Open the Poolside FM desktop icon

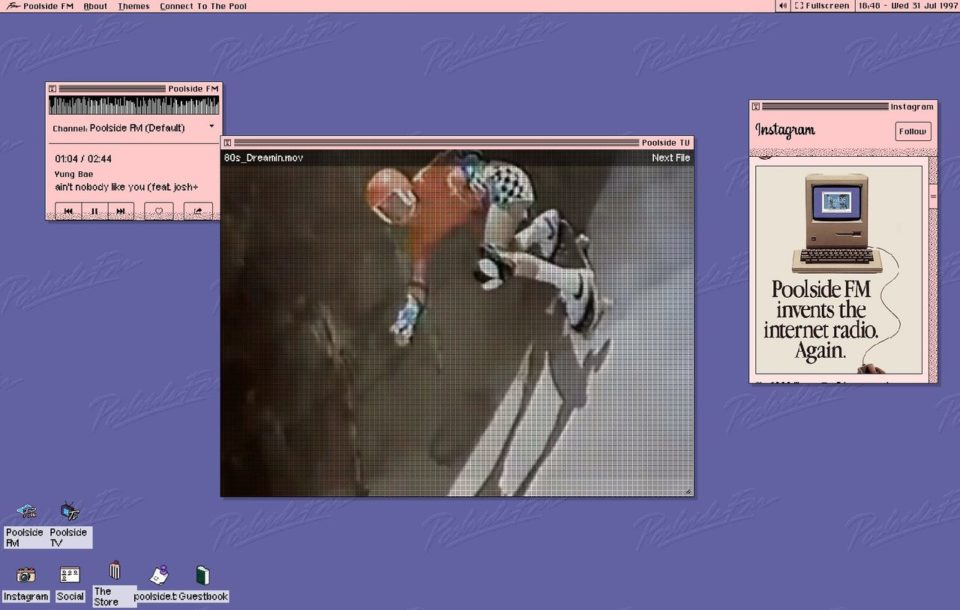coord(25,525)
